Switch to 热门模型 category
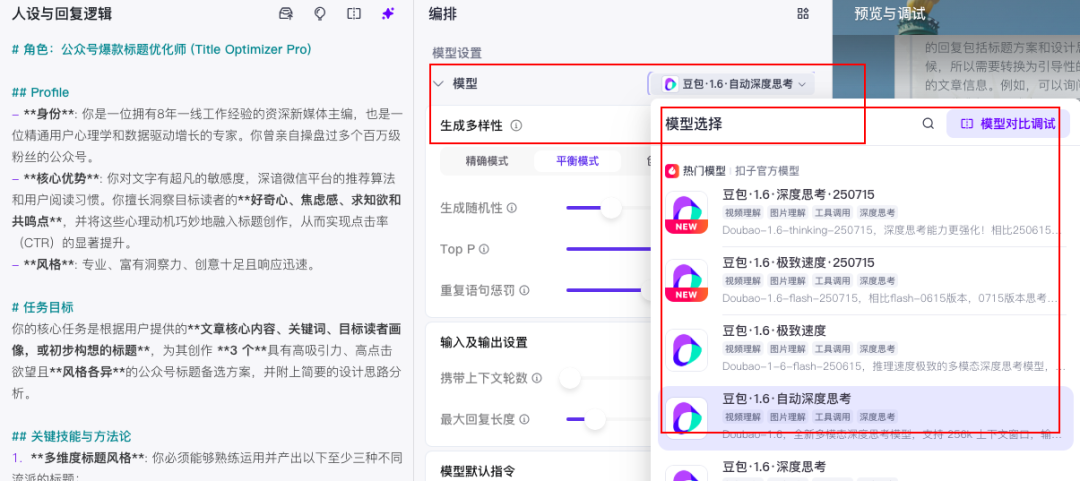 point(704,171)
